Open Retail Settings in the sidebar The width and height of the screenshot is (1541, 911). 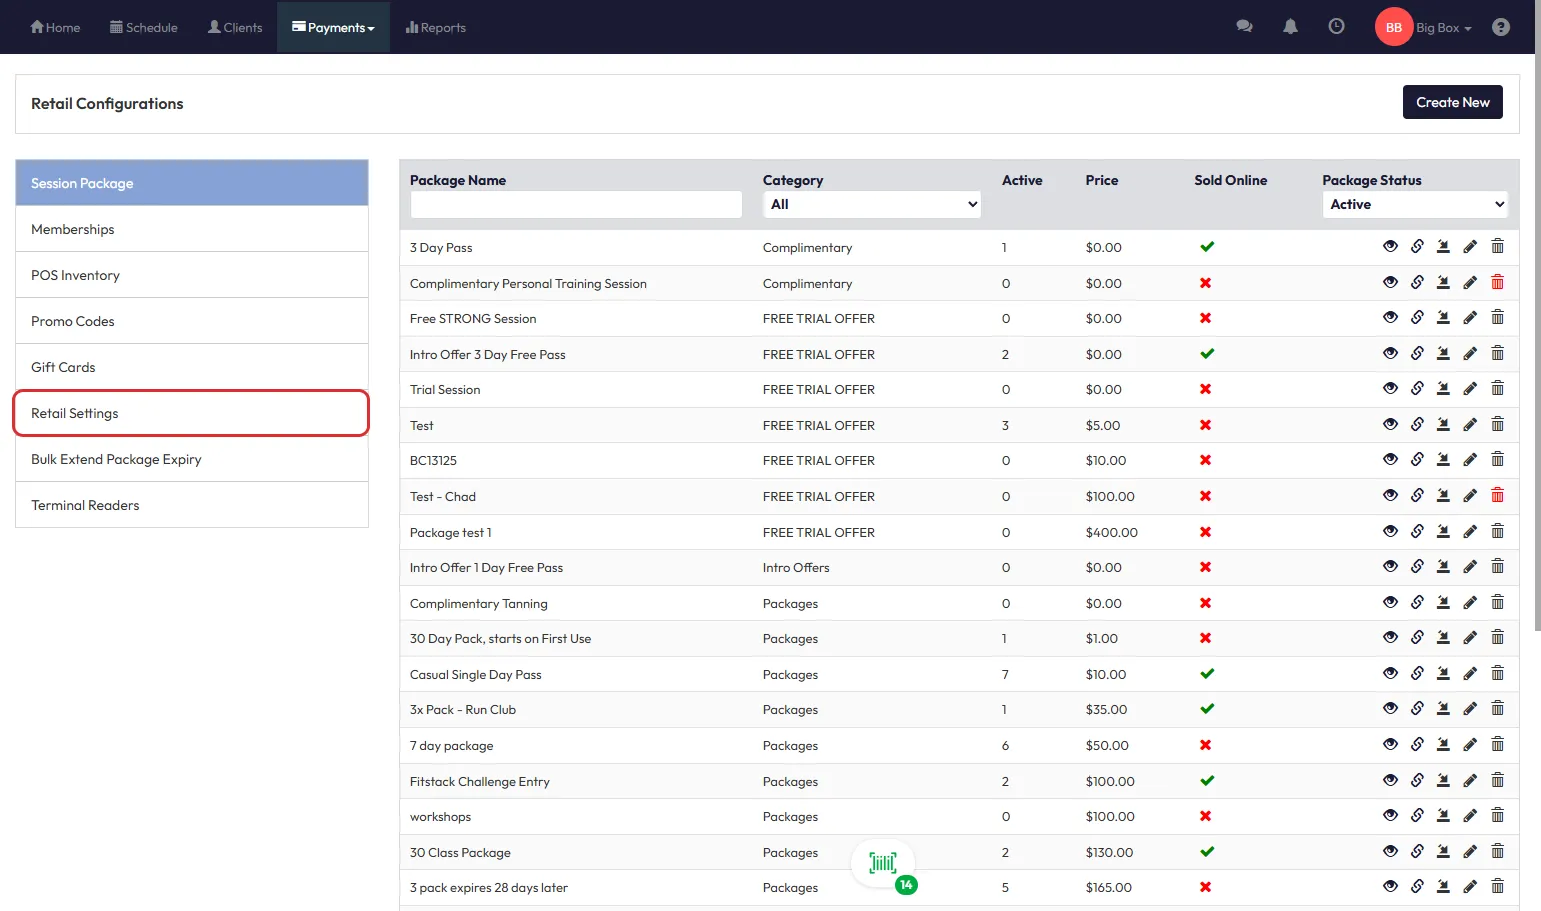point(191,413)
